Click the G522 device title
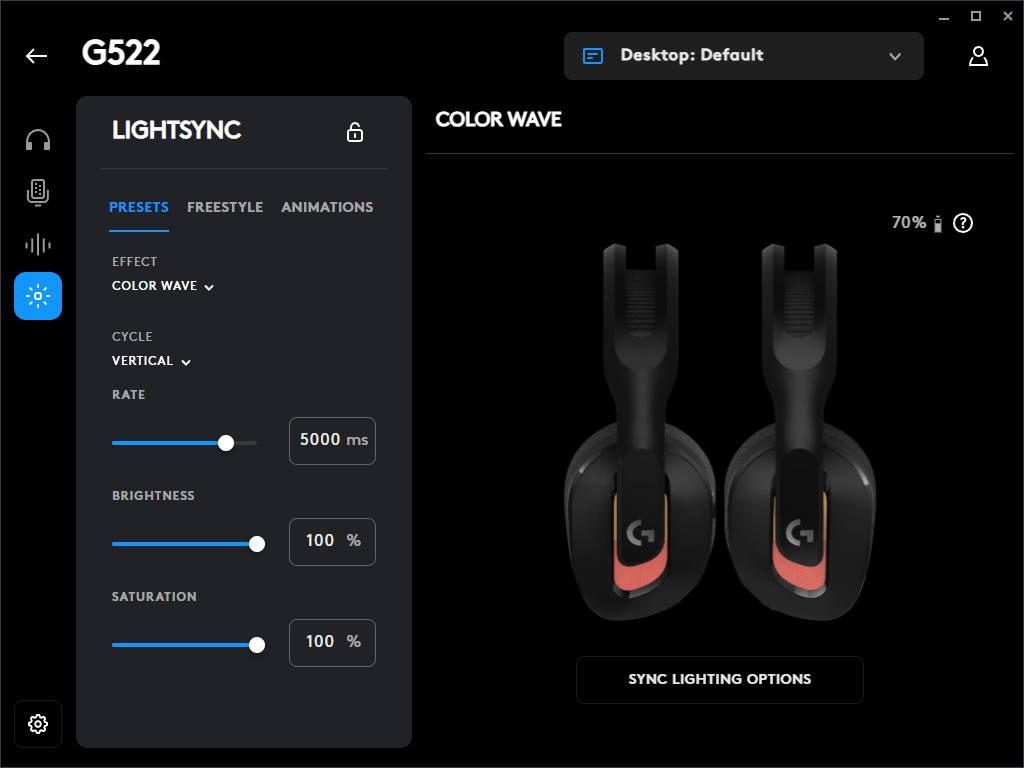 (x=121, y=53)
